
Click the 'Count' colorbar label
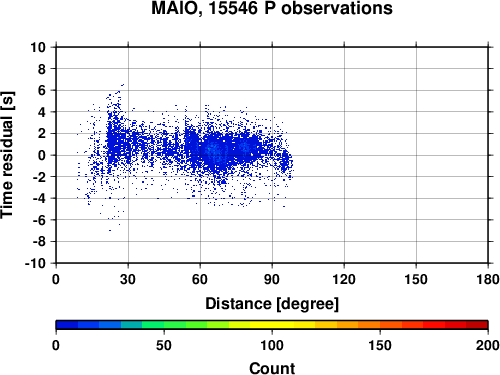(x=272, y=368)
